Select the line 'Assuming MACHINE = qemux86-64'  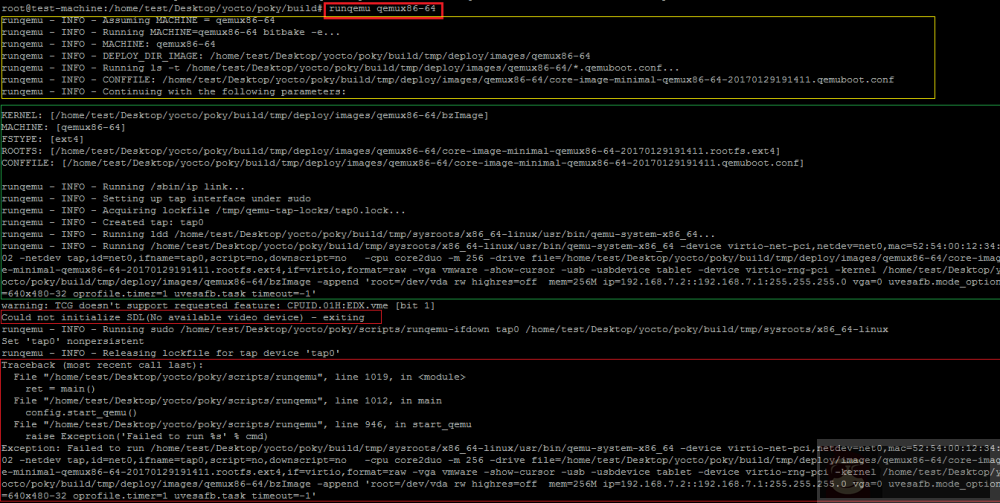coord(138,20)
